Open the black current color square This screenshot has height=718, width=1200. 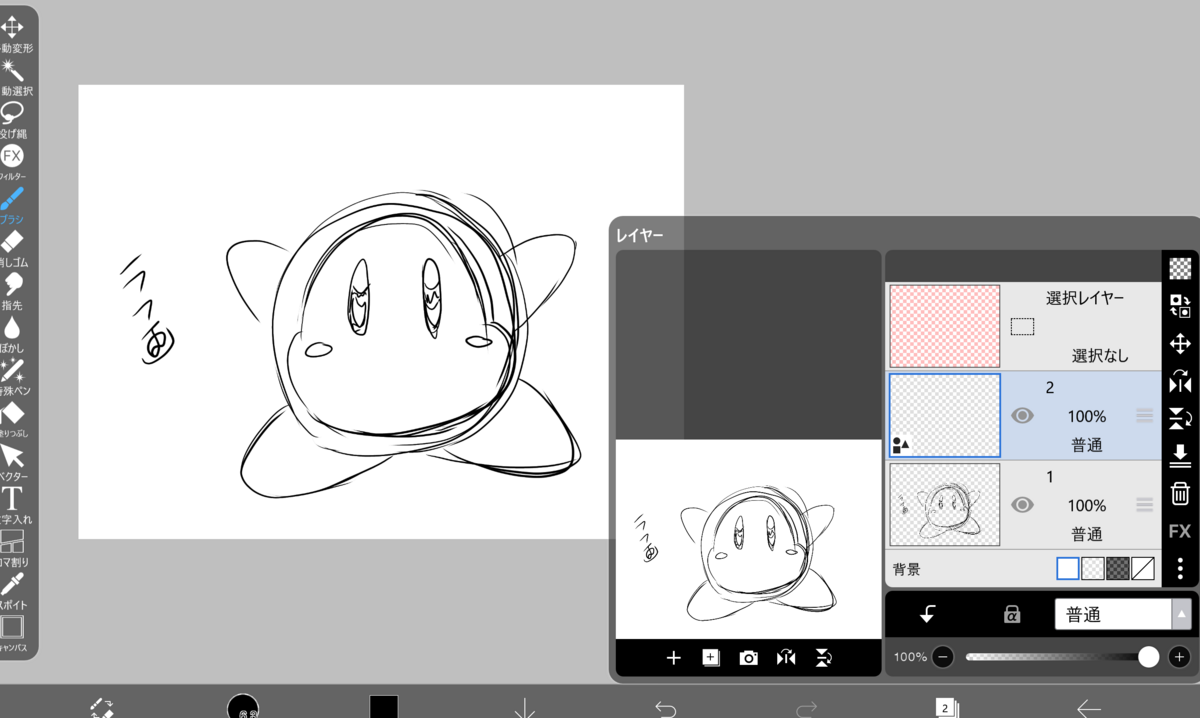click(x=384, y=707)
